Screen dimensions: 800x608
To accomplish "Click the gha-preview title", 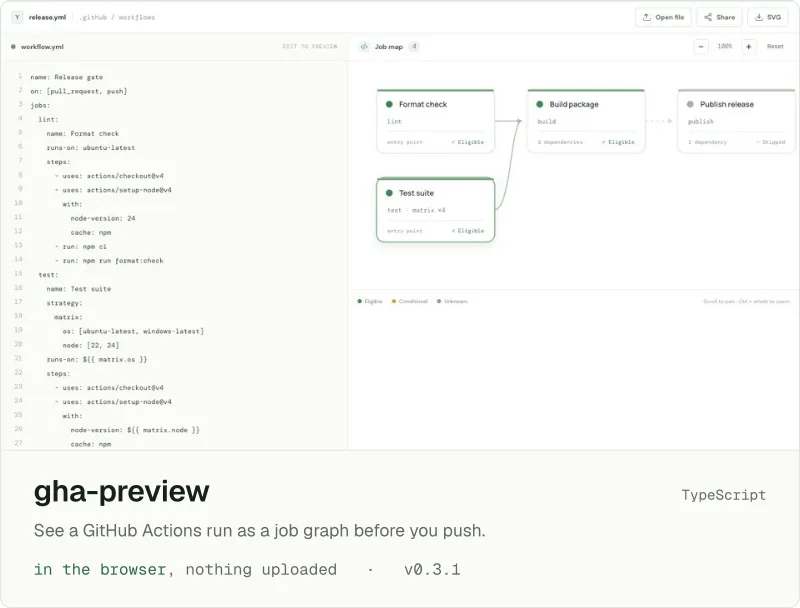I will point(121,492).
